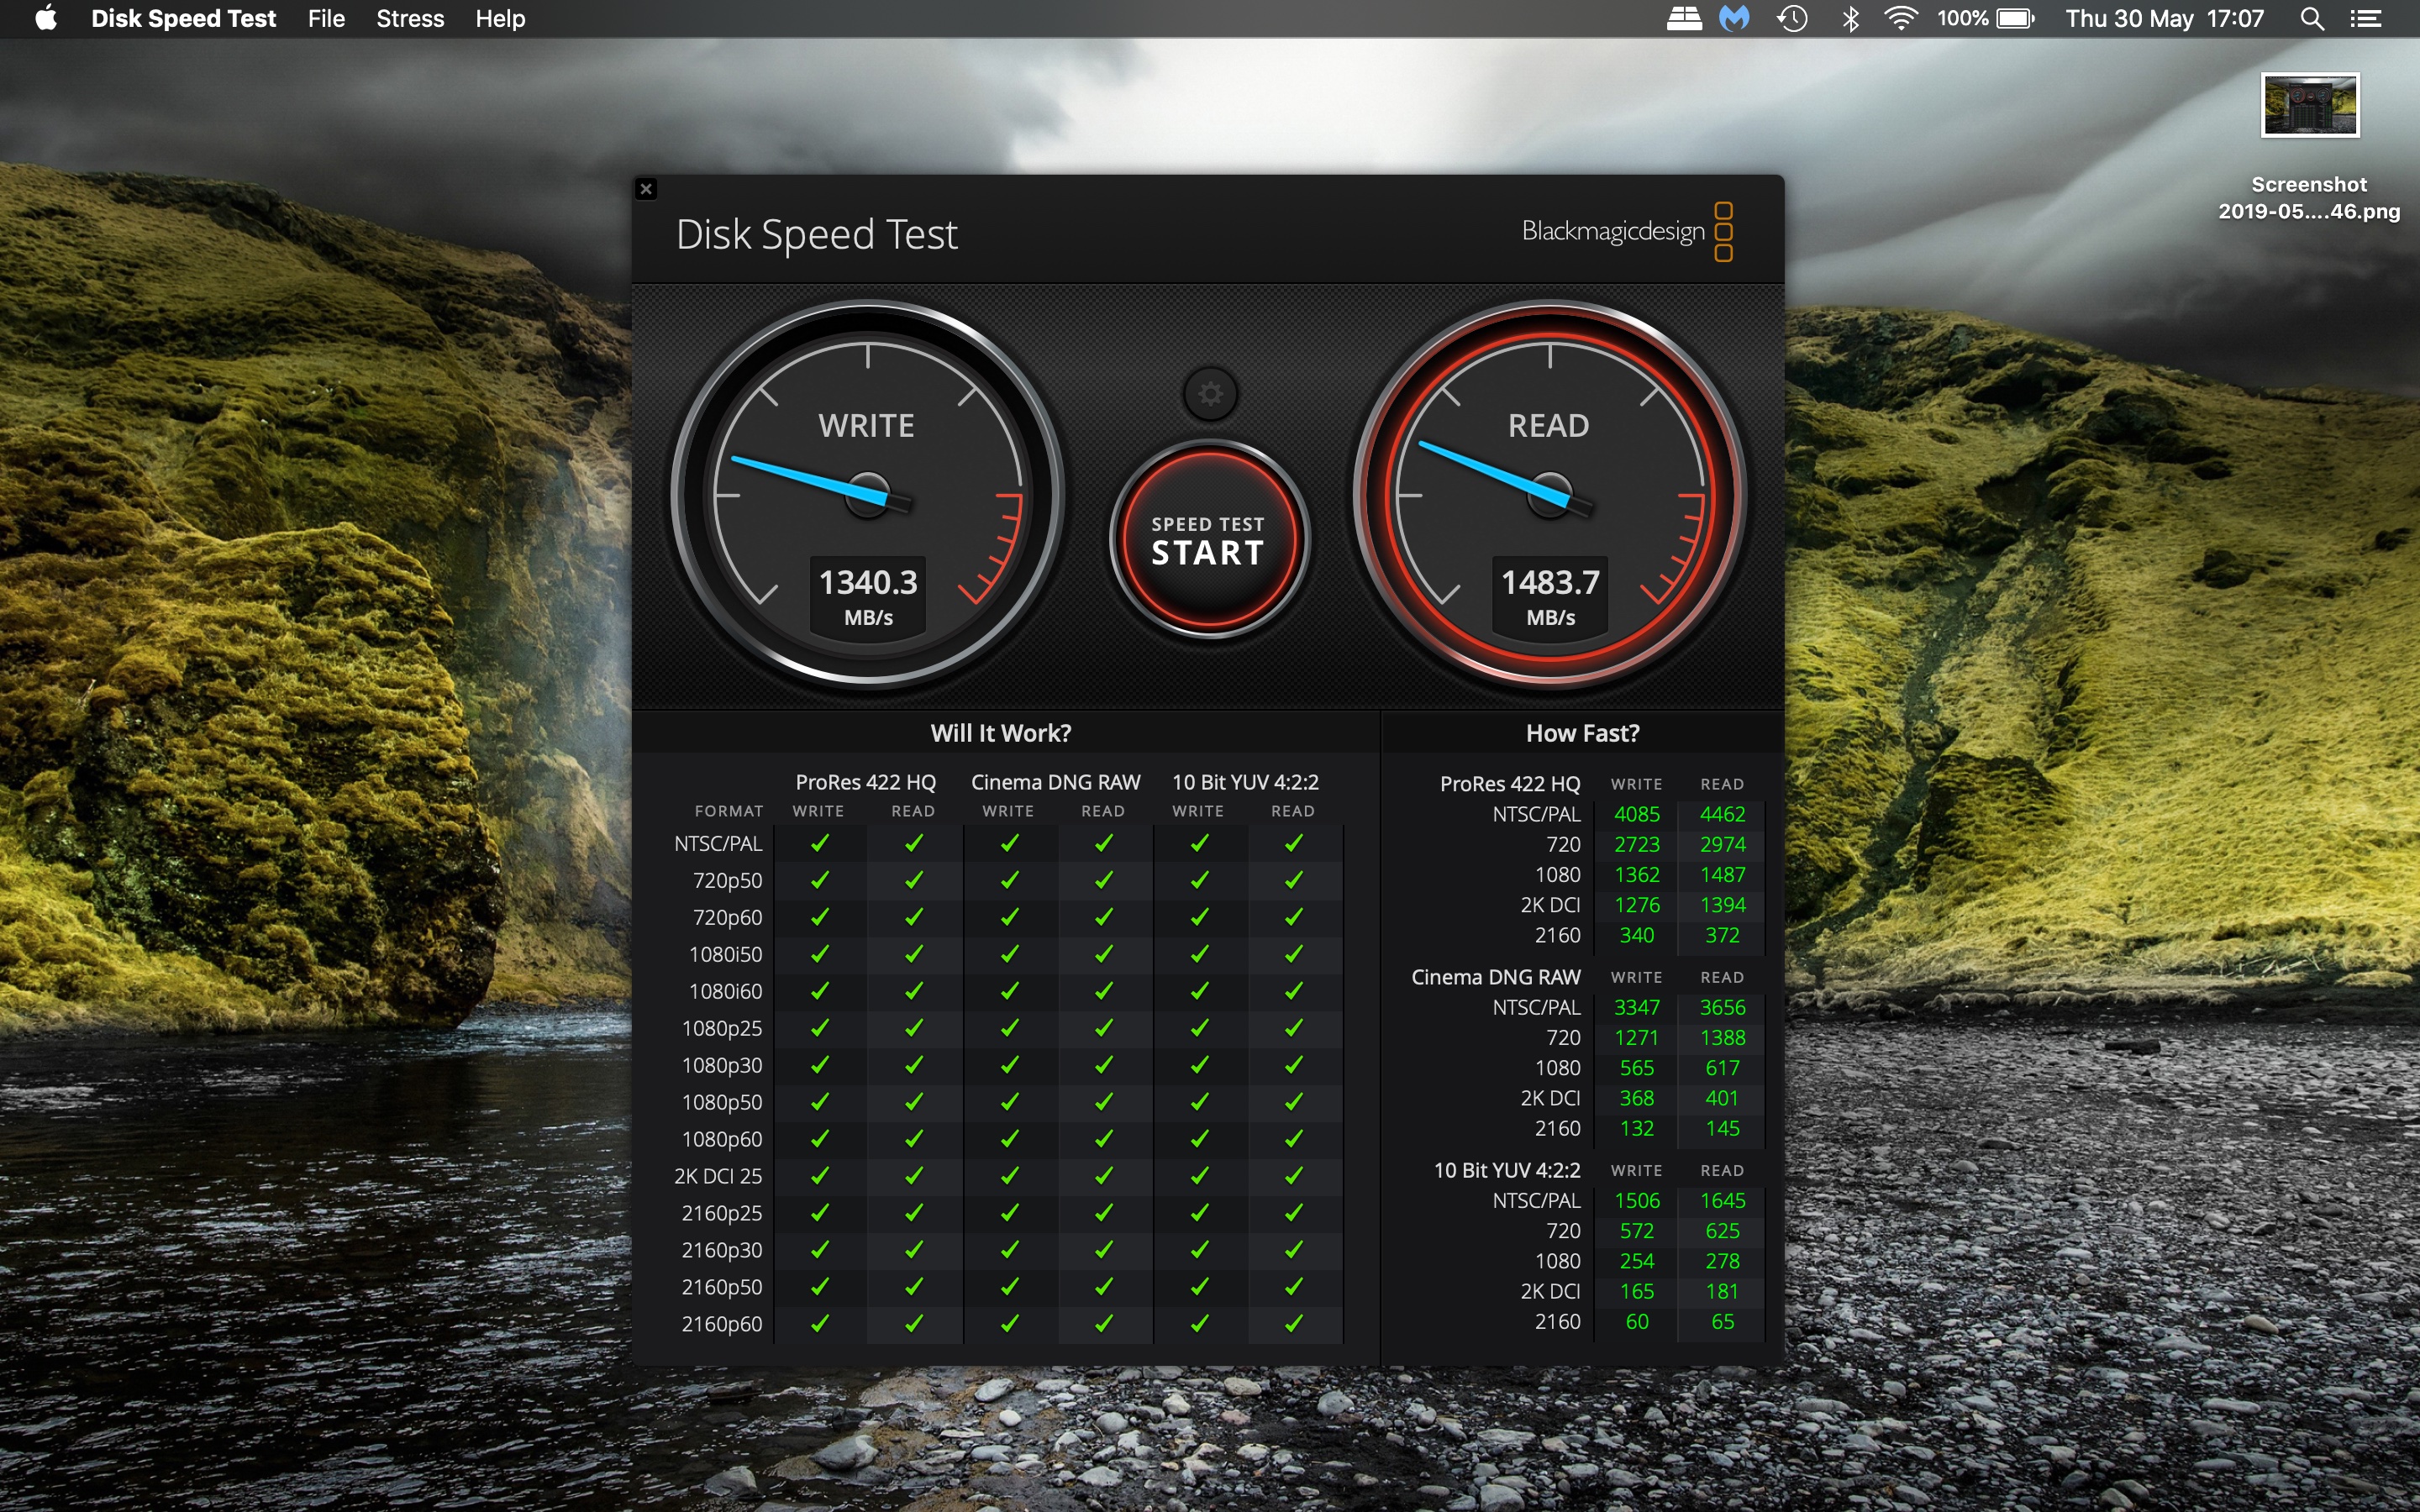Click the Malwarebytes M menu bar icon
The image size is (2420, 1512).
[1734, 18]
